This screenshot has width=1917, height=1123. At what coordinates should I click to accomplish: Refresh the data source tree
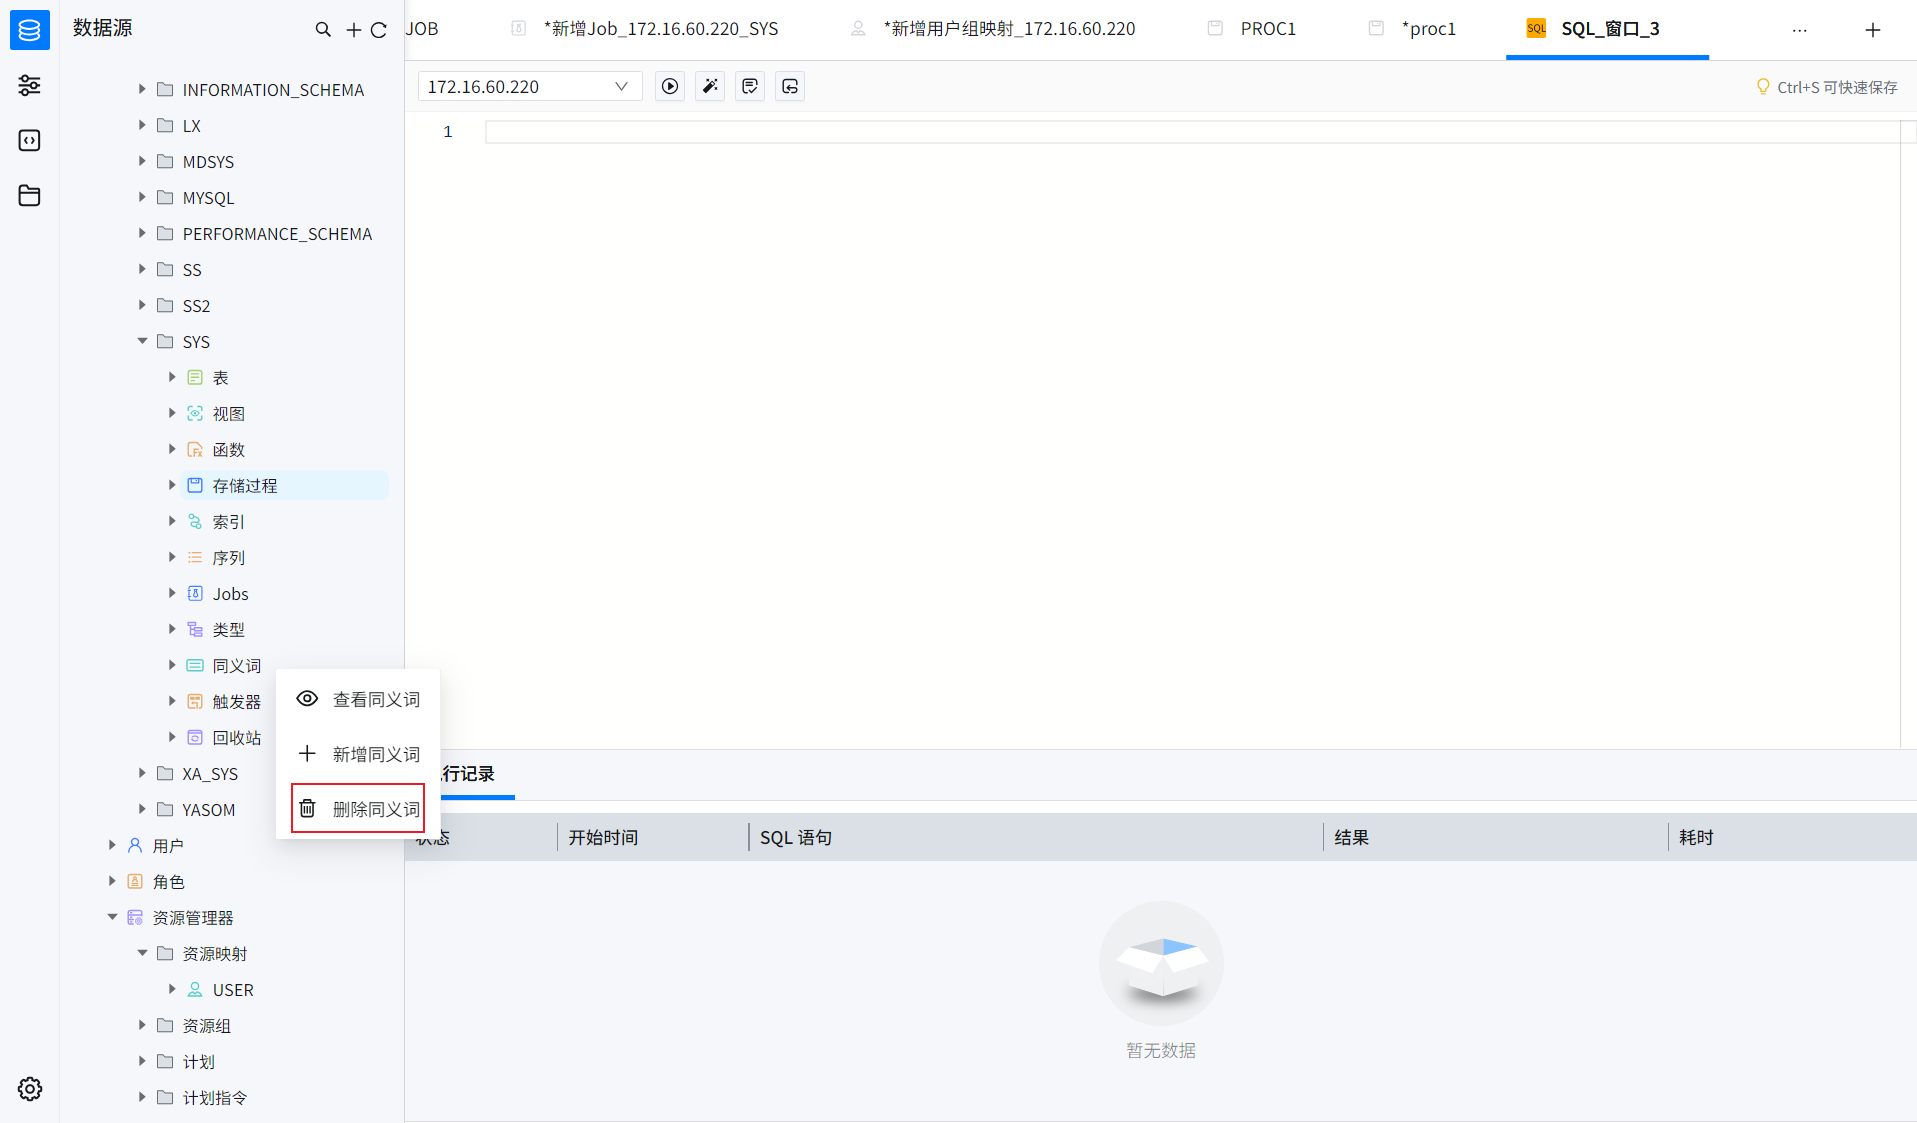click(x=379, y=30)
